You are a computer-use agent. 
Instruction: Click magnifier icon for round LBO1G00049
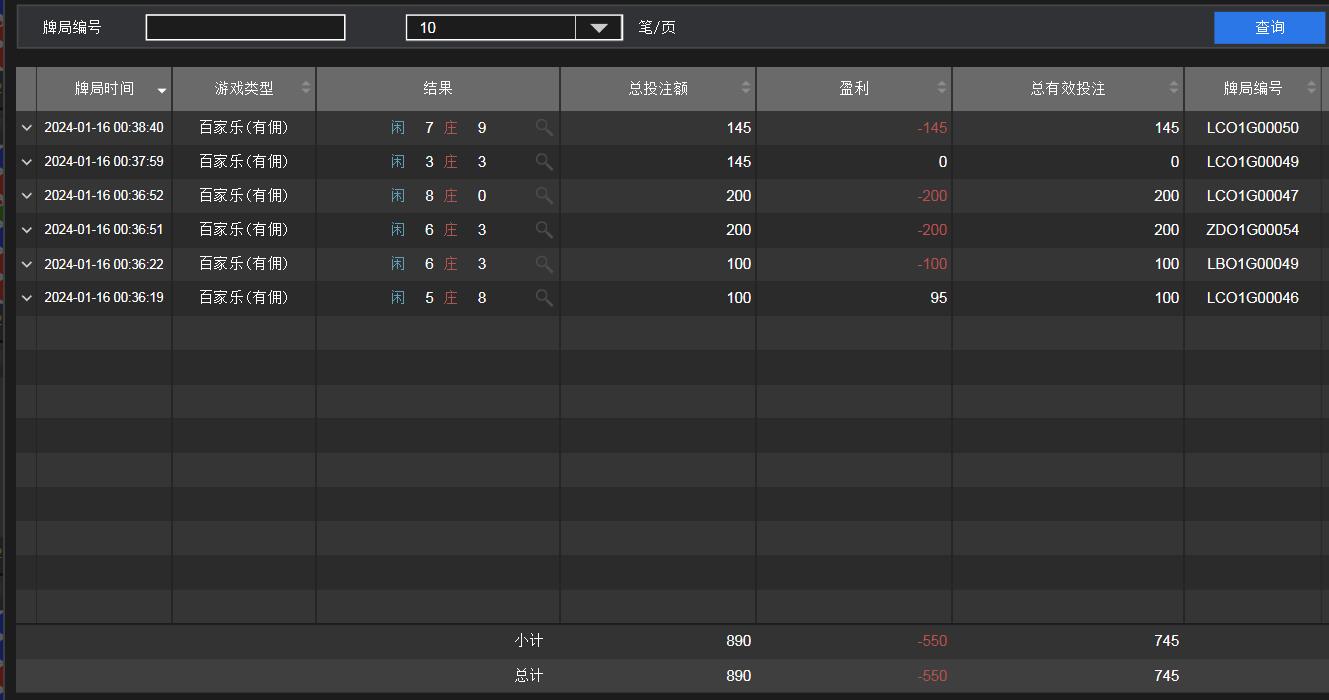[x=544, y=264]
